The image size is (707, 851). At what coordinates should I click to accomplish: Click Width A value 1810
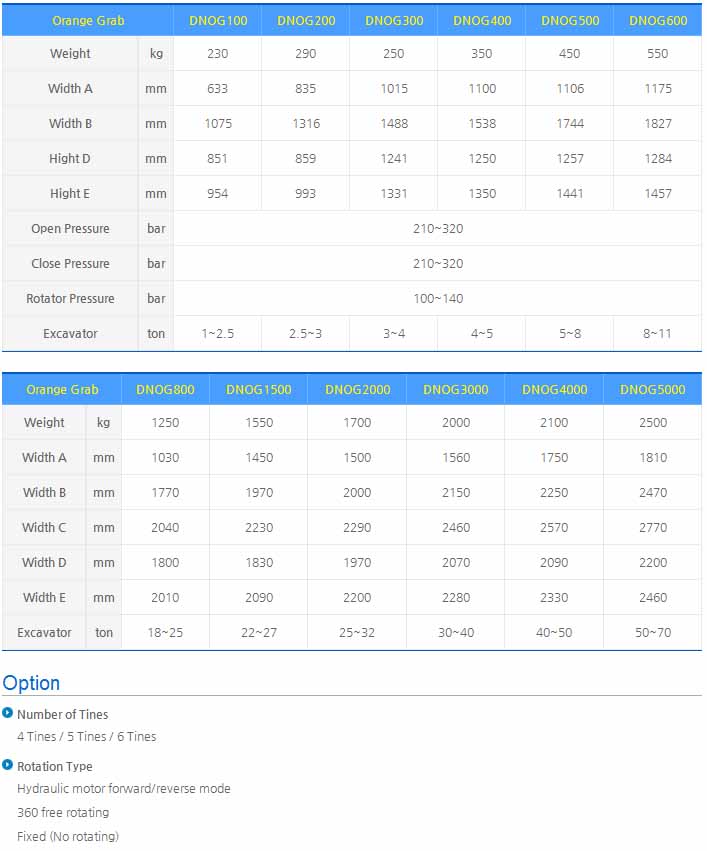click(x=653, y=458)
